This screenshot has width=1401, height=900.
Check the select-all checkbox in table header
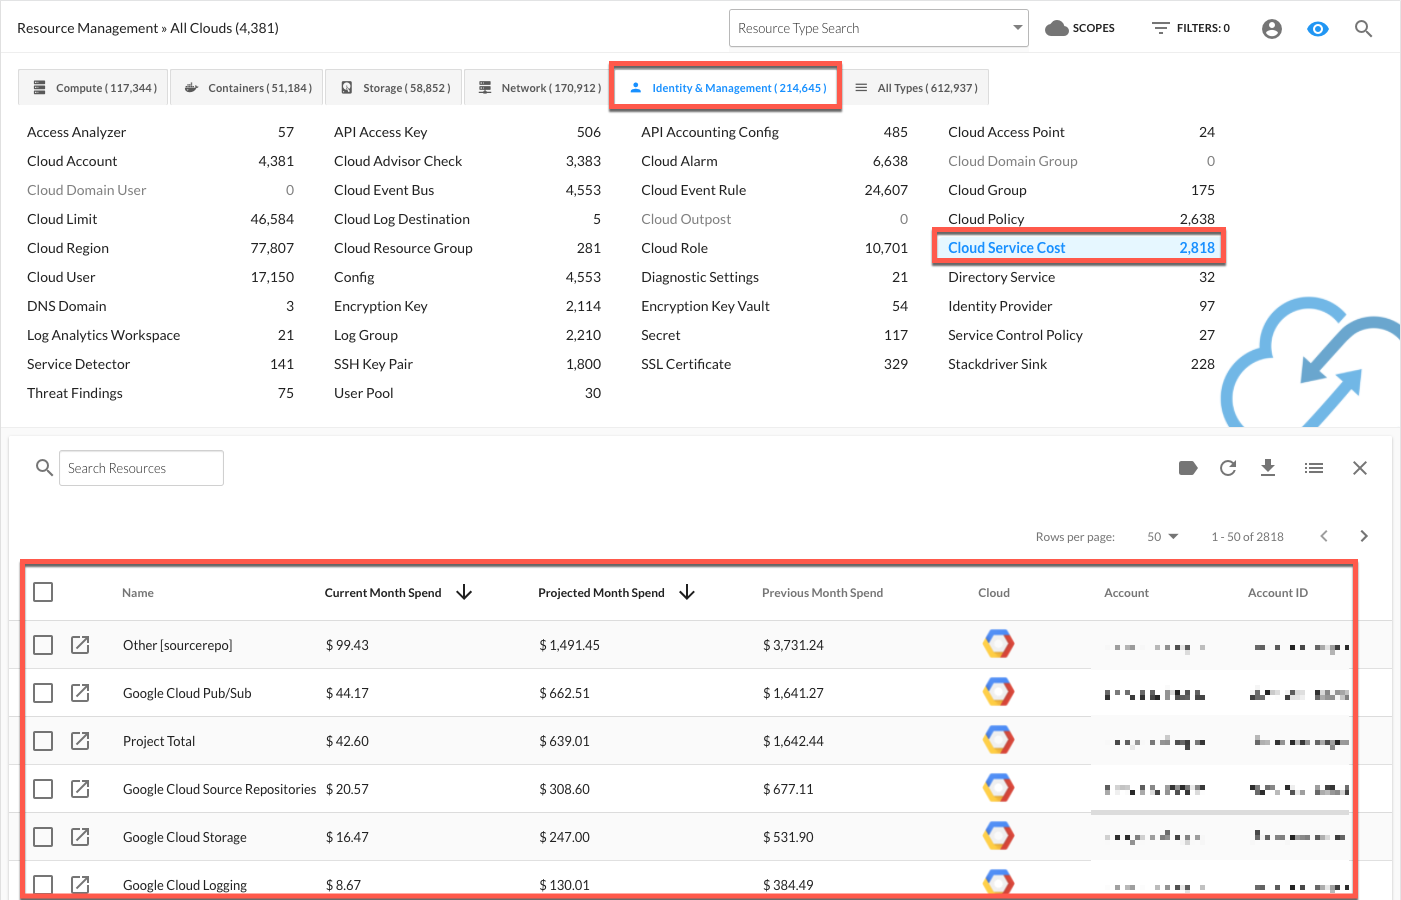coord(43,592)
